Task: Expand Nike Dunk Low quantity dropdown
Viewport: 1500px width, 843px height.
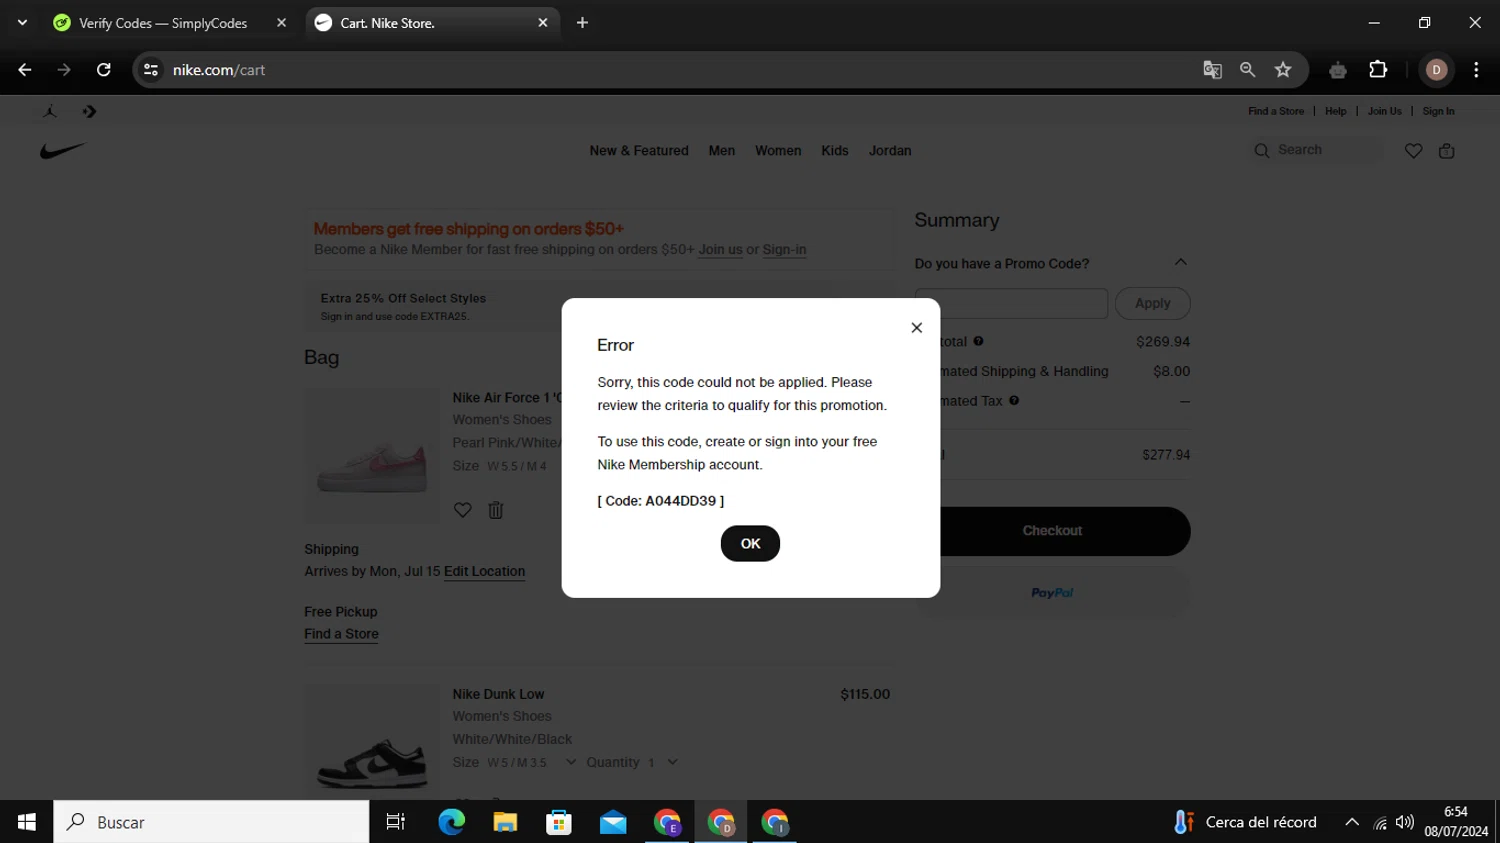Action: pyautogui.click(x=672, y=762)
